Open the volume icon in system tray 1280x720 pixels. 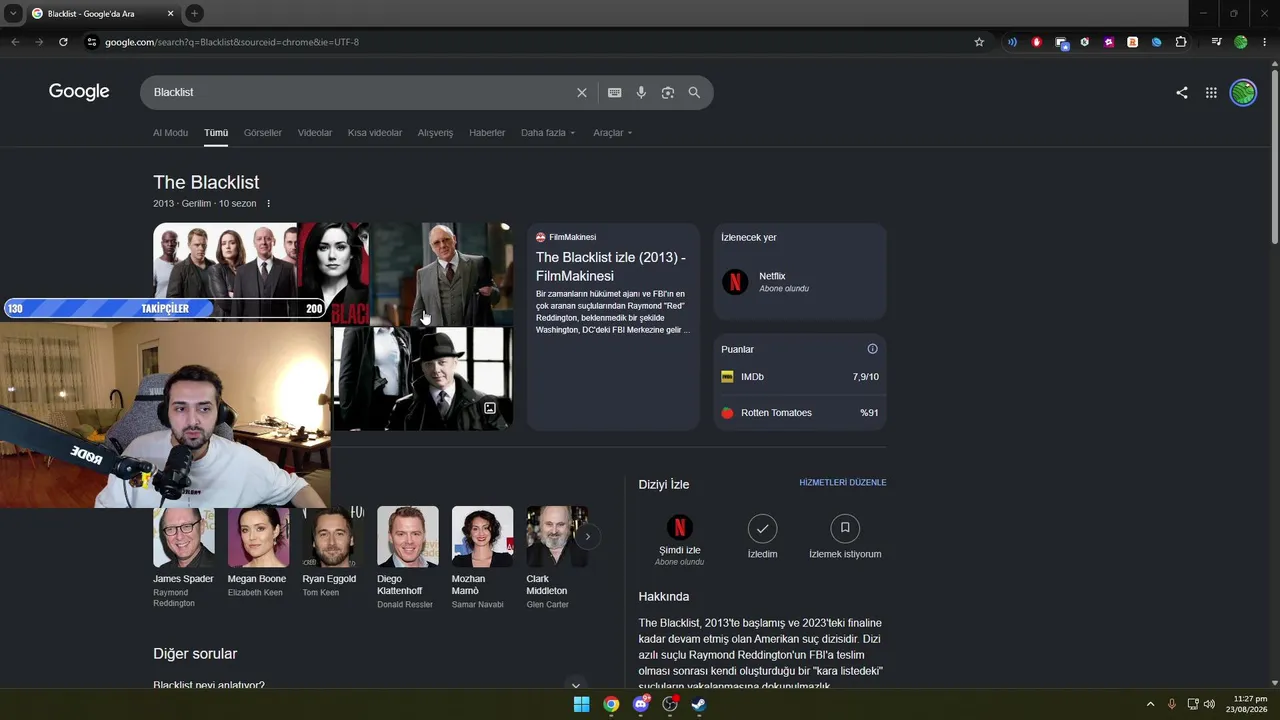(1209, 704)
